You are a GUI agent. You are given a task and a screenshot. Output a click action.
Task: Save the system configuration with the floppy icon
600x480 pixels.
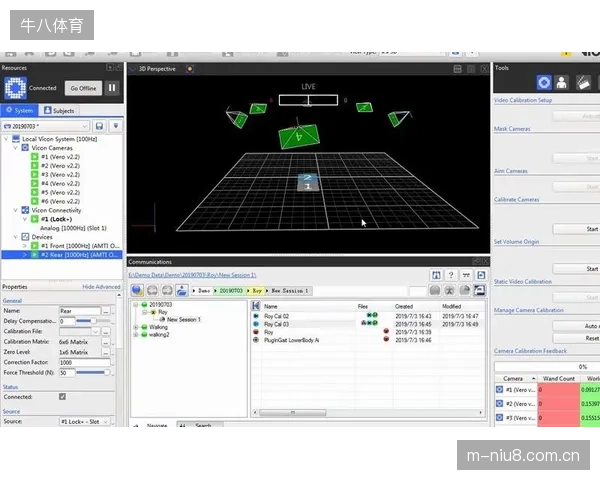[x=99, y=126]
